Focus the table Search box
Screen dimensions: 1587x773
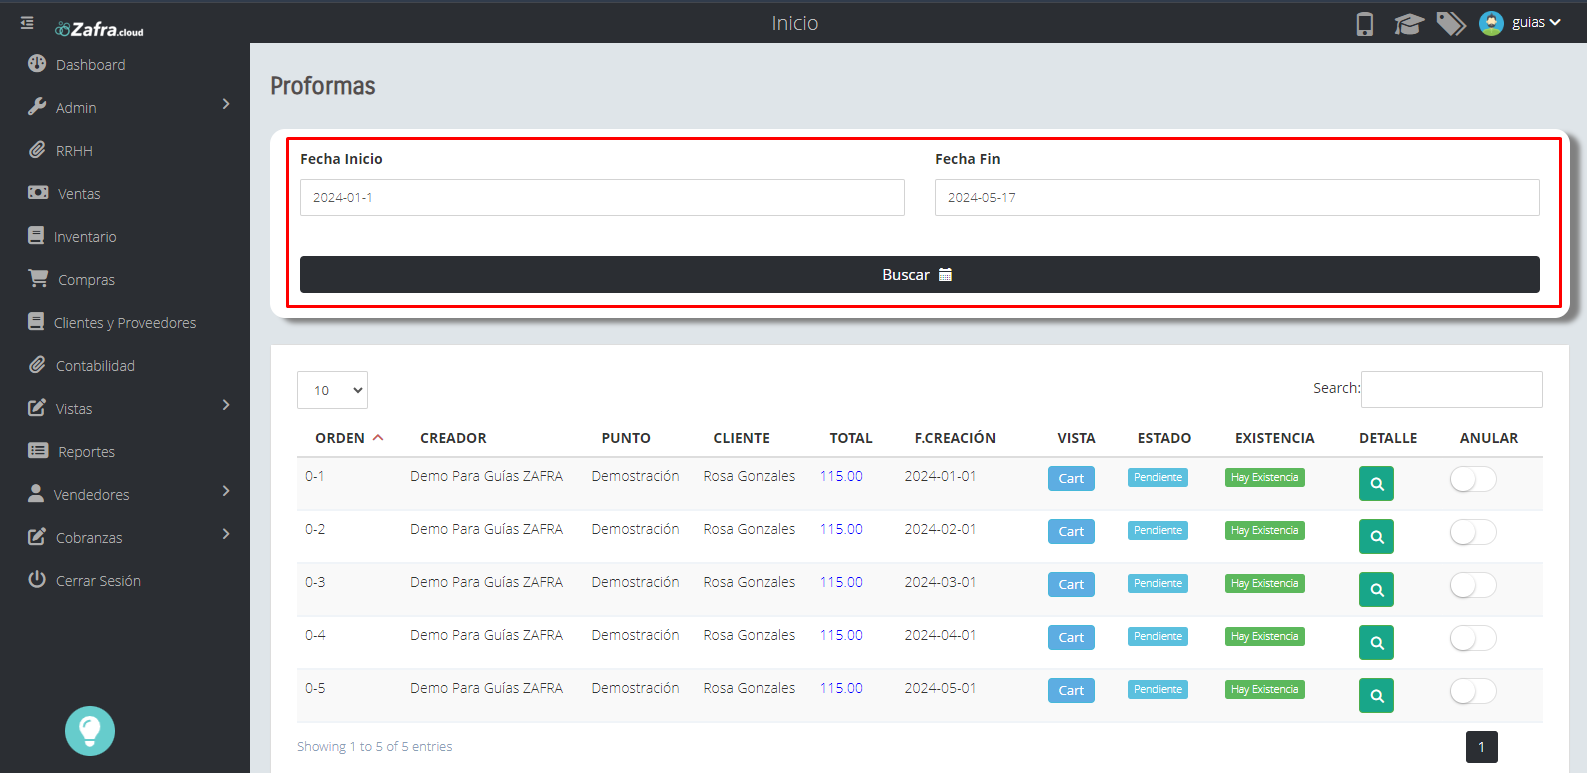point(1451,389)
